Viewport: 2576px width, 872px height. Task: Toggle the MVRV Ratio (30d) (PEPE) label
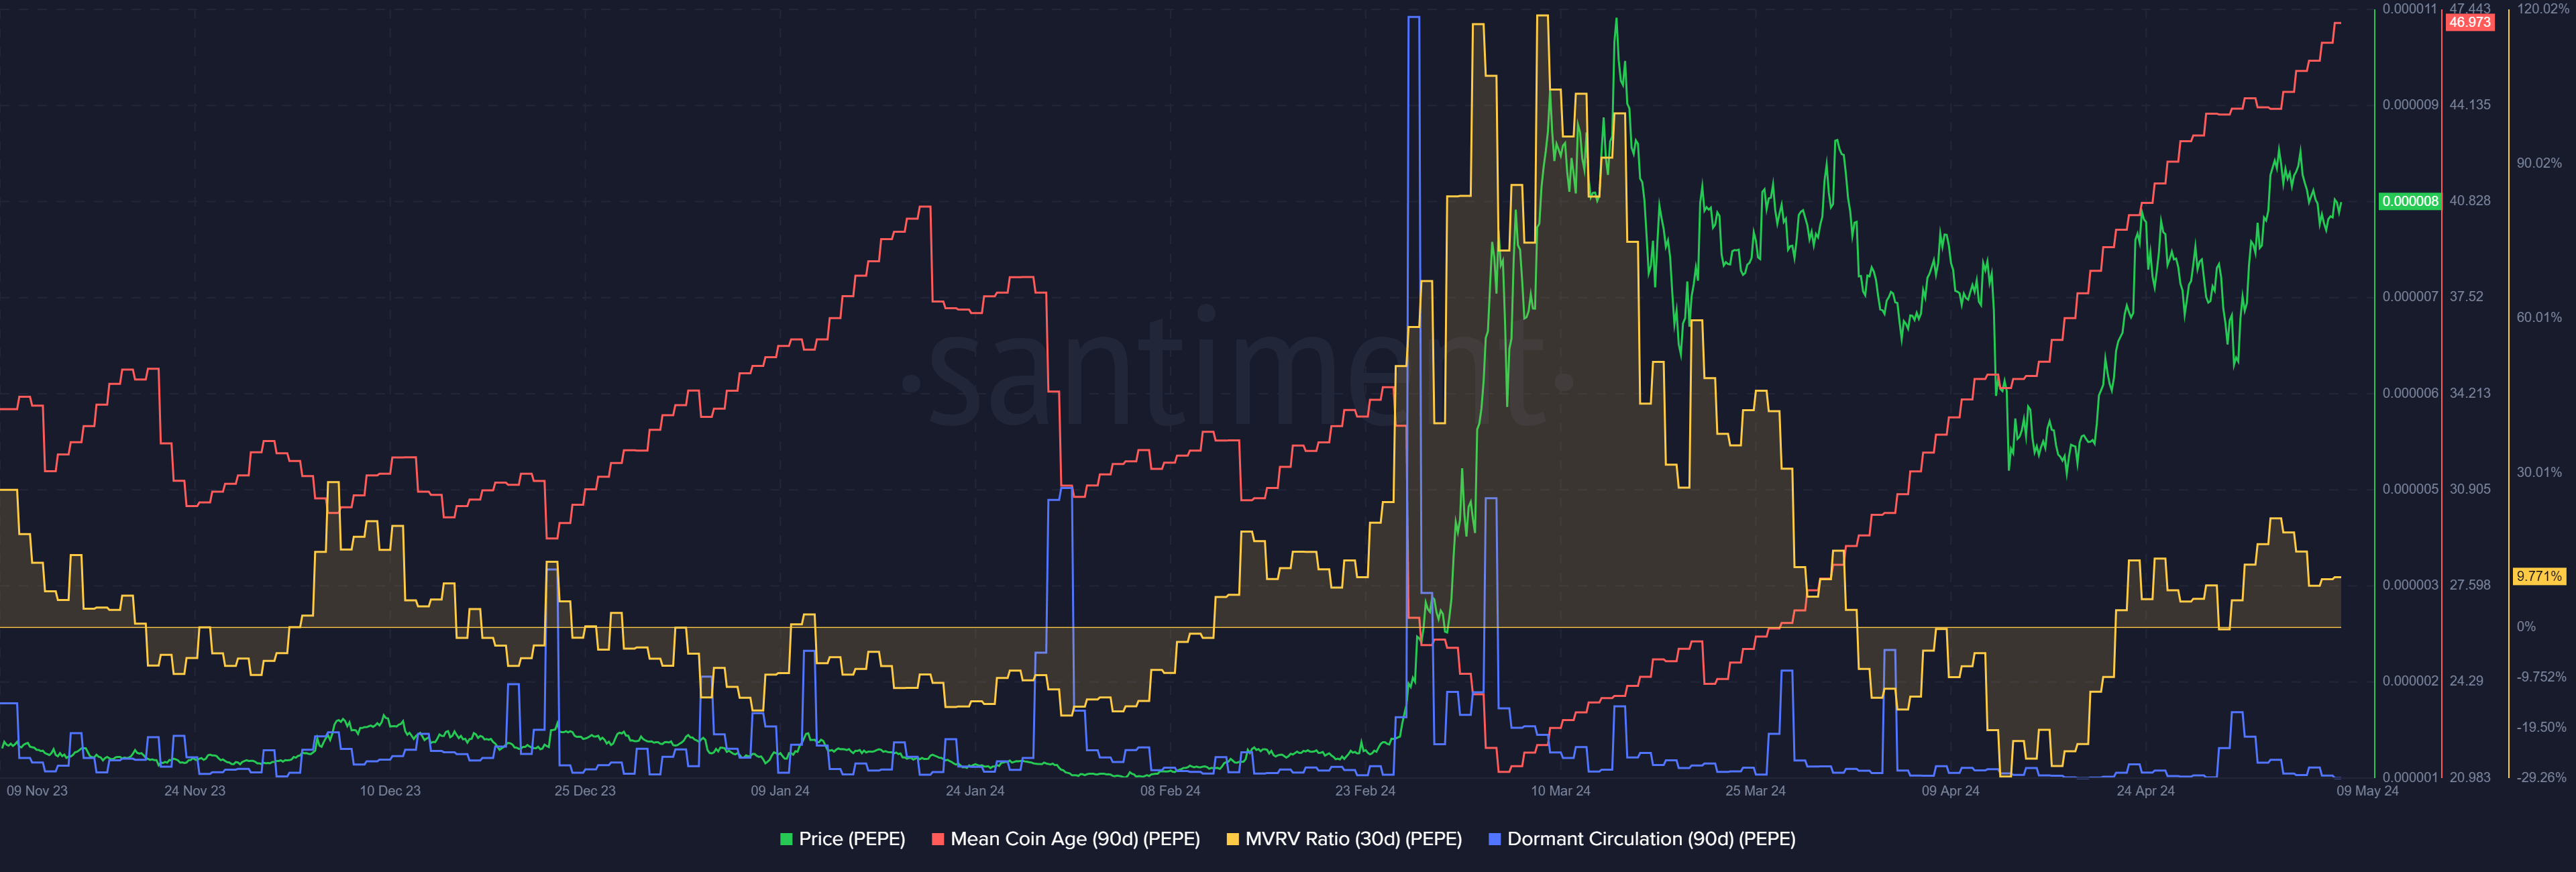click(1353, 839)
